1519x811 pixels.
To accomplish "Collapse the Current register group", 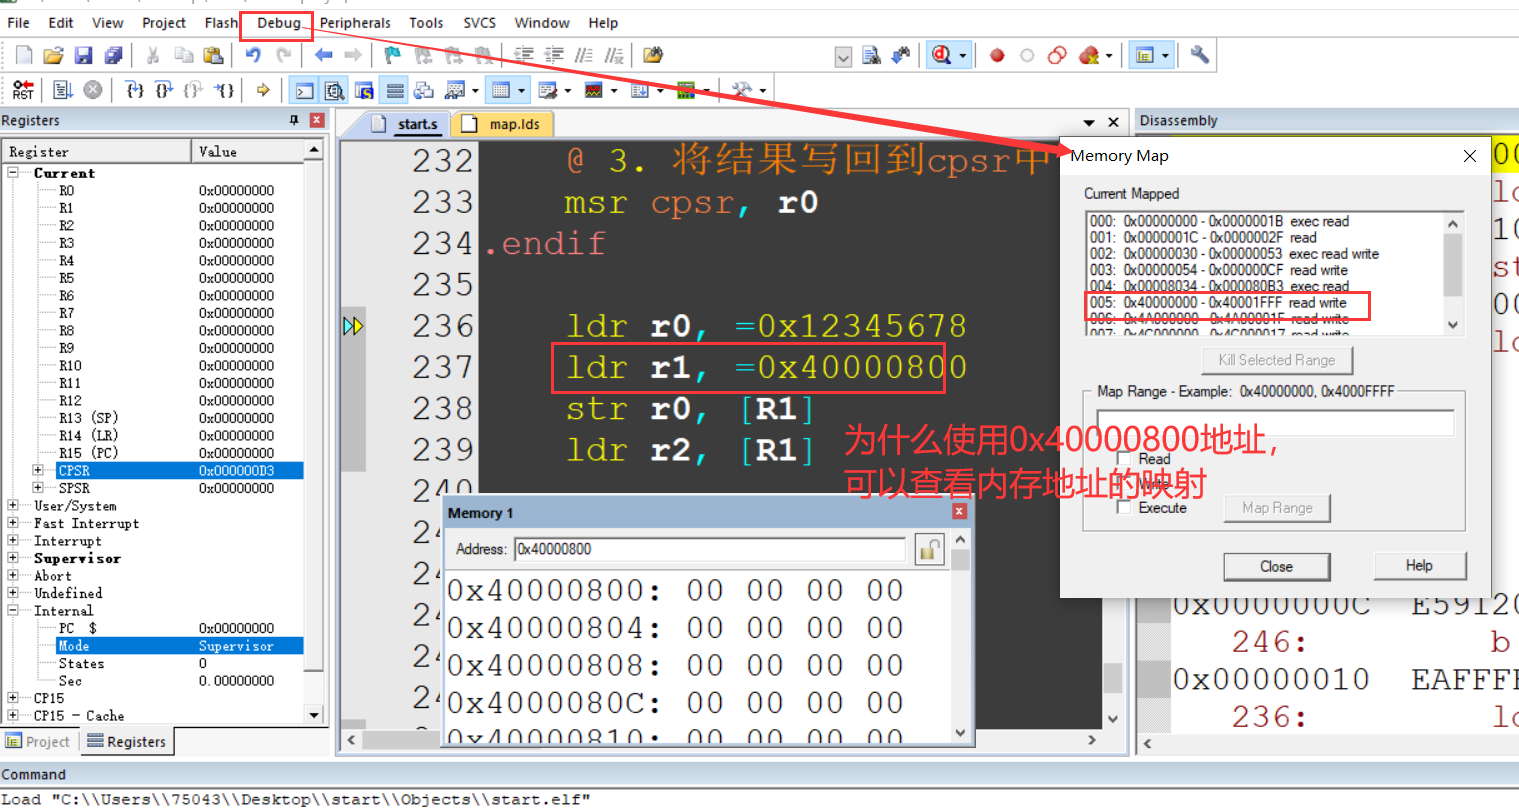I will pyautogui.click(x=14, y=173).
